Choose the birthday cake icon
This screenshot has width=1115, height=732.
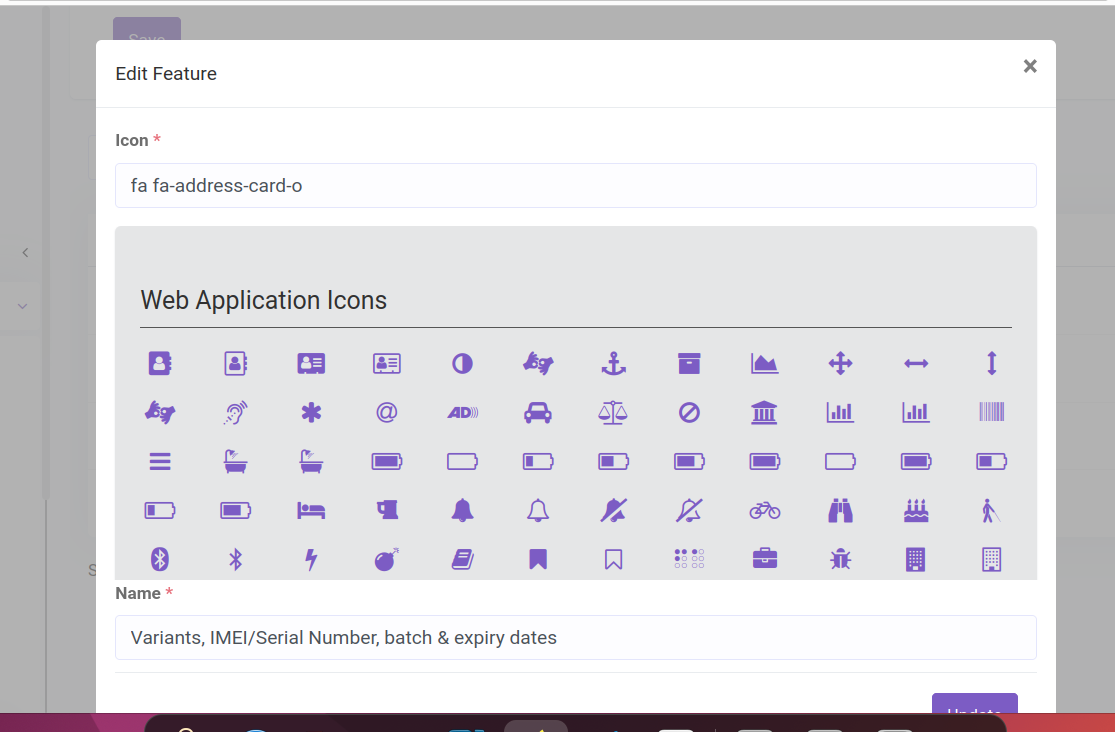click(916, 511)
